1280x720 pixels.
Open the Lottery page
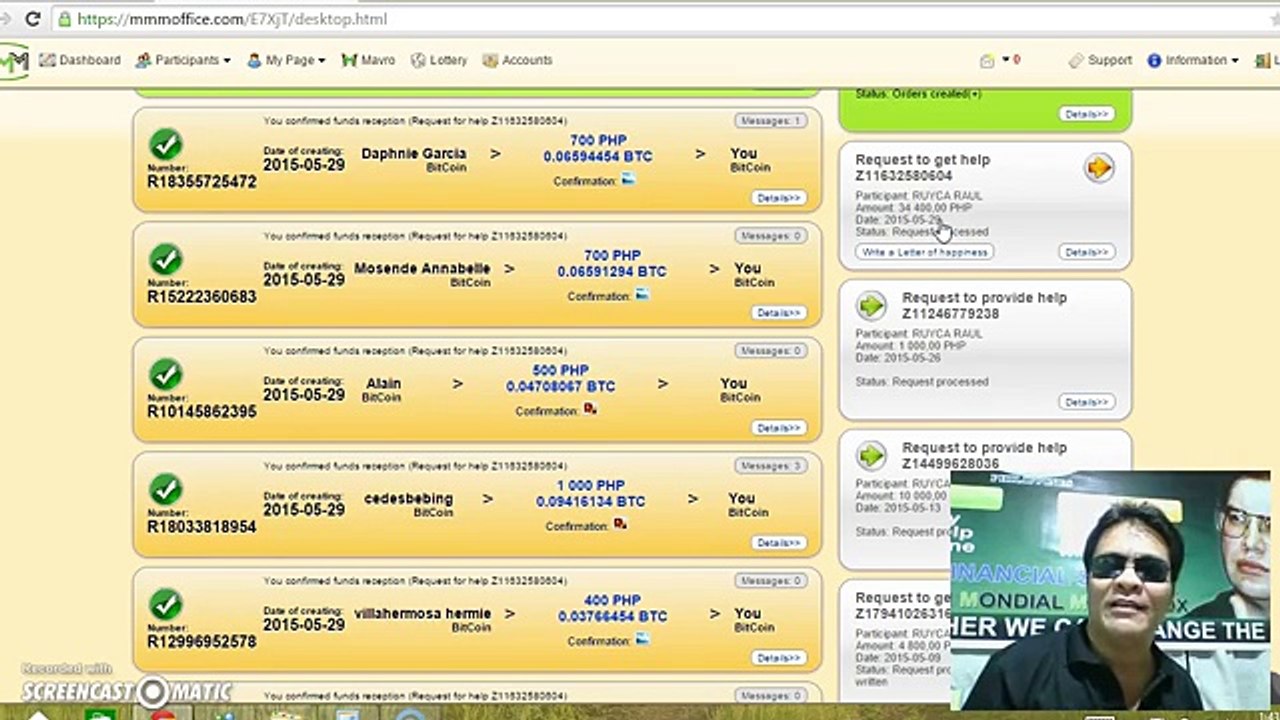point(439,60)
